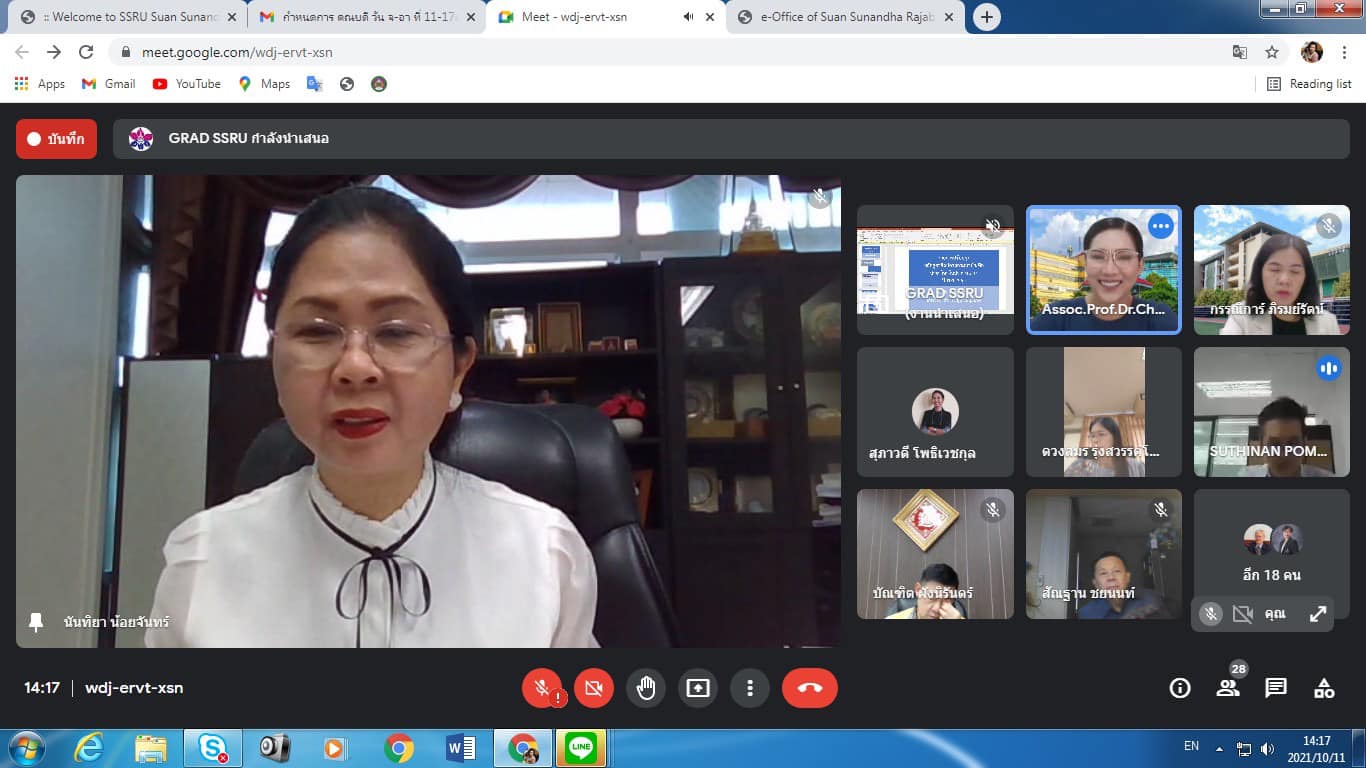Viewport: 1366px width, 768px height.
Task: Bookmark this page with star icon
Action: click(1272, 52)
